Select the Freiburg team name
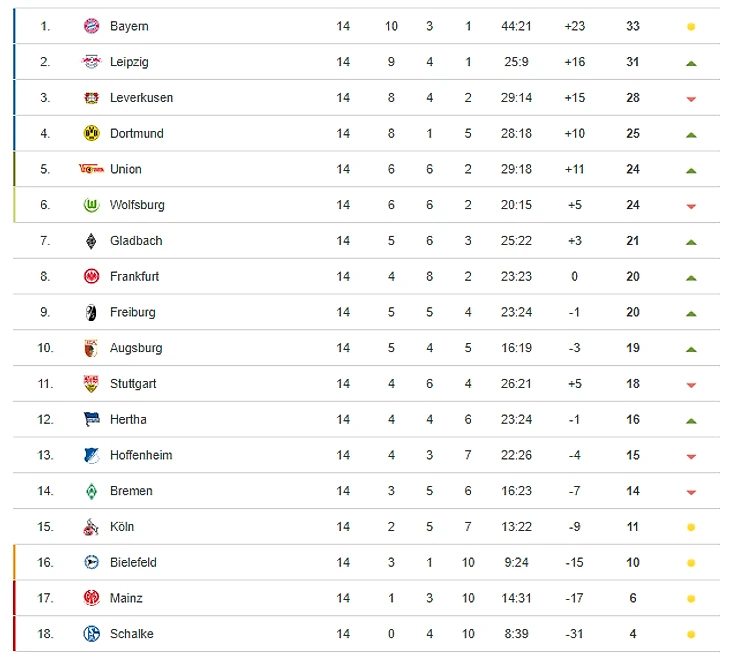This screenshot has width=730, height=653. (x=133, y=312)
